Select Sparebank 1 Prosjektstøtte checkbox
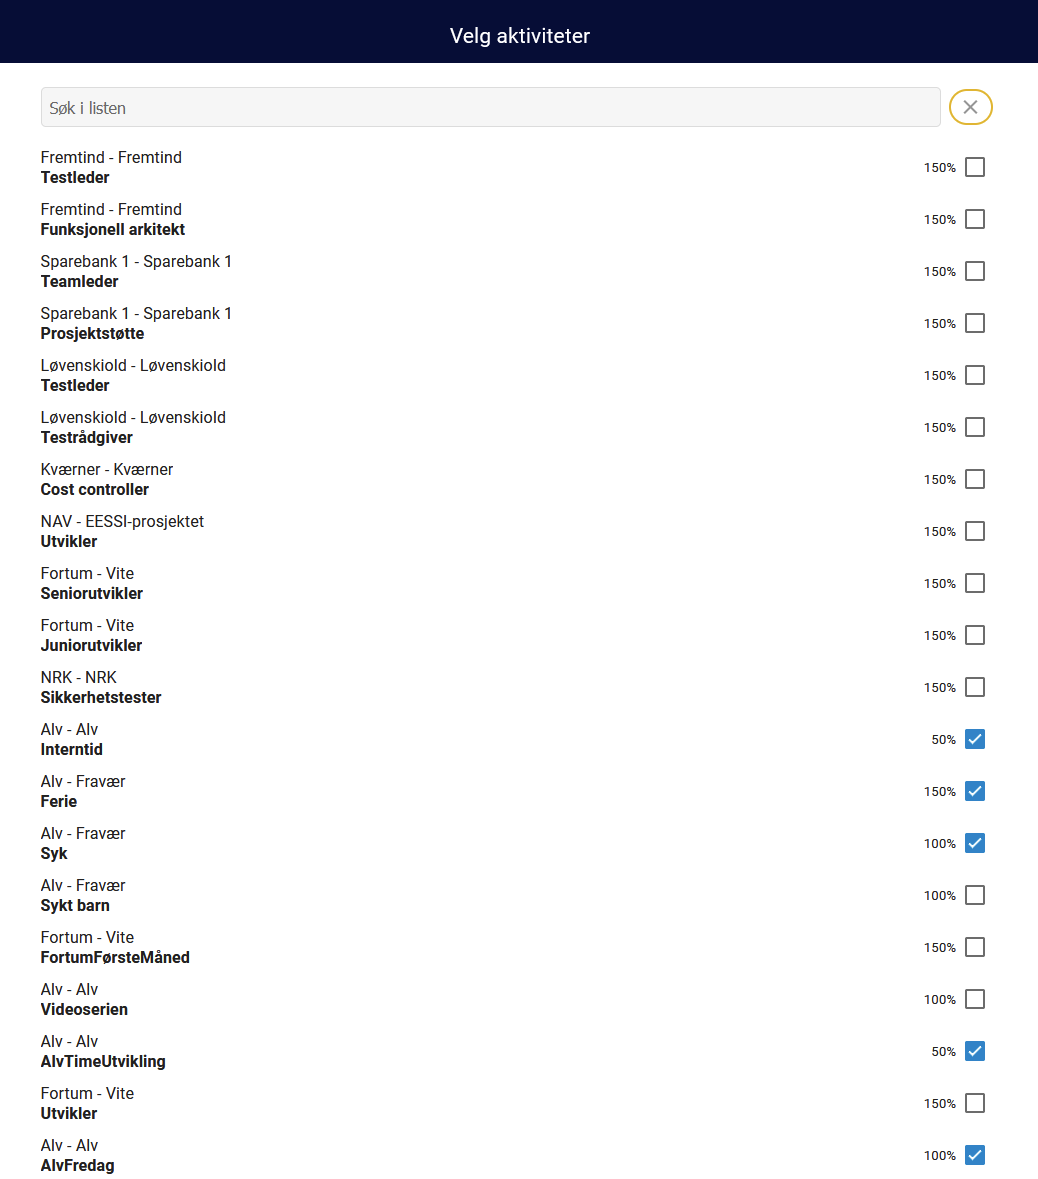 pos(975,323)
